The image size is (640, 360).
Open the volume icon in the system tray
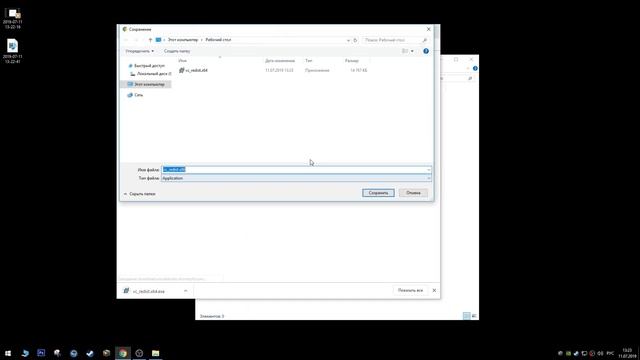(600, 353)
